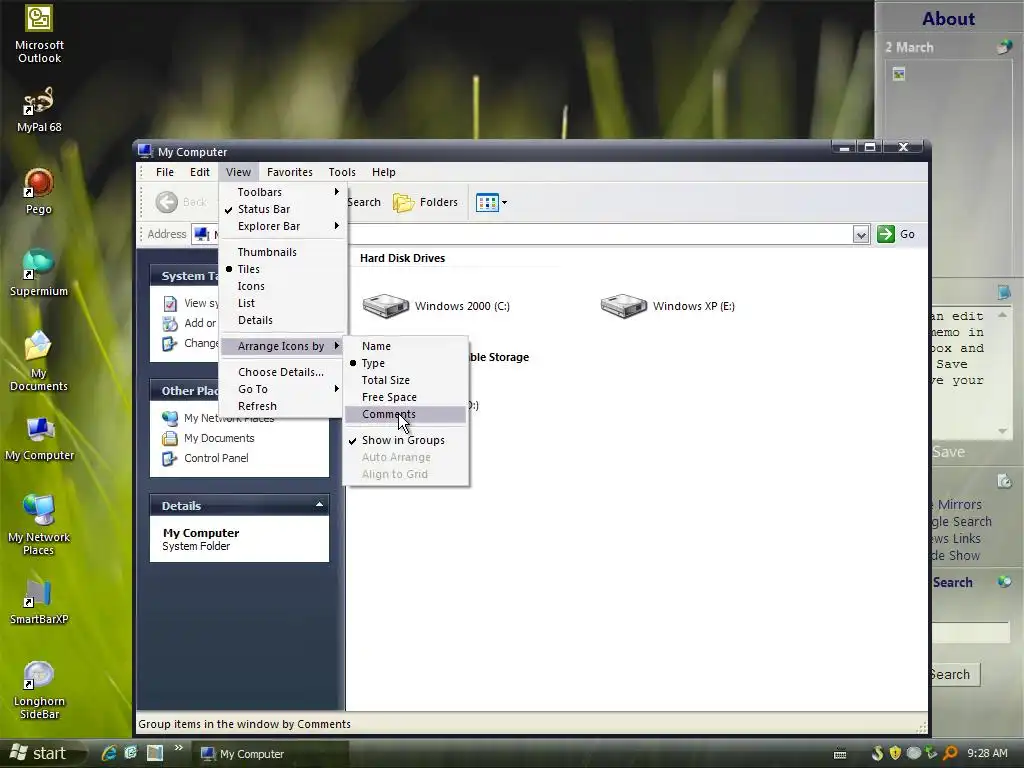Open the Edit menu
The image size is (1024, 768).
[x=200, y=172]
